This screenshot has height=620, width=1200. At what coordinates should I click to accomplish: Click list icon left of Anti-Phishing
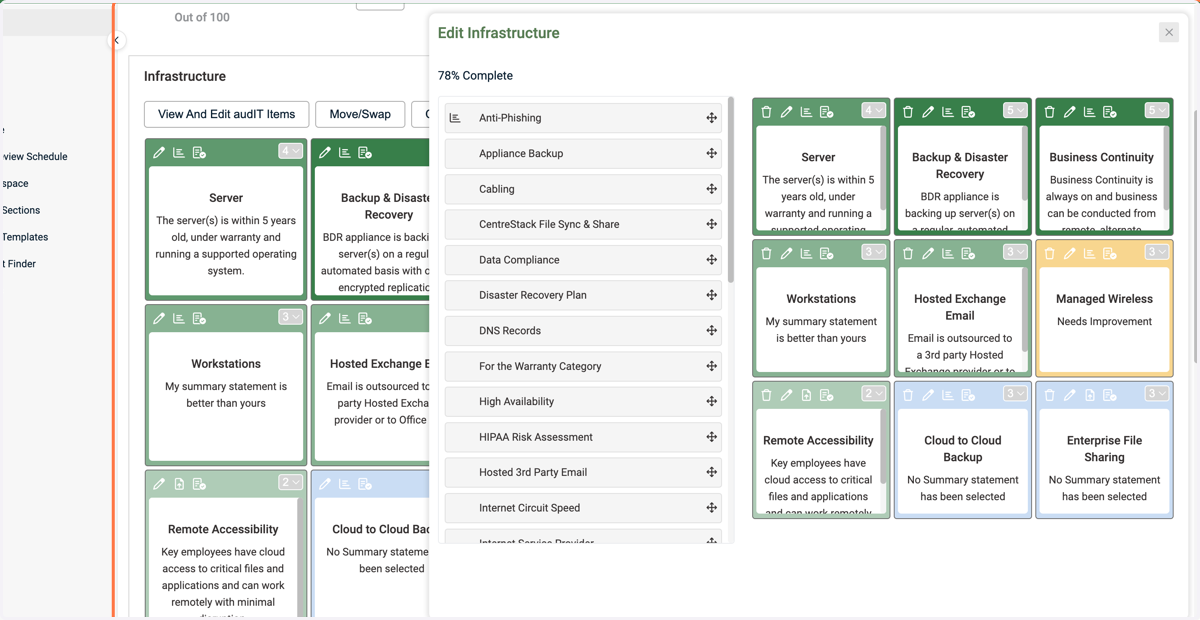(455, 118)
